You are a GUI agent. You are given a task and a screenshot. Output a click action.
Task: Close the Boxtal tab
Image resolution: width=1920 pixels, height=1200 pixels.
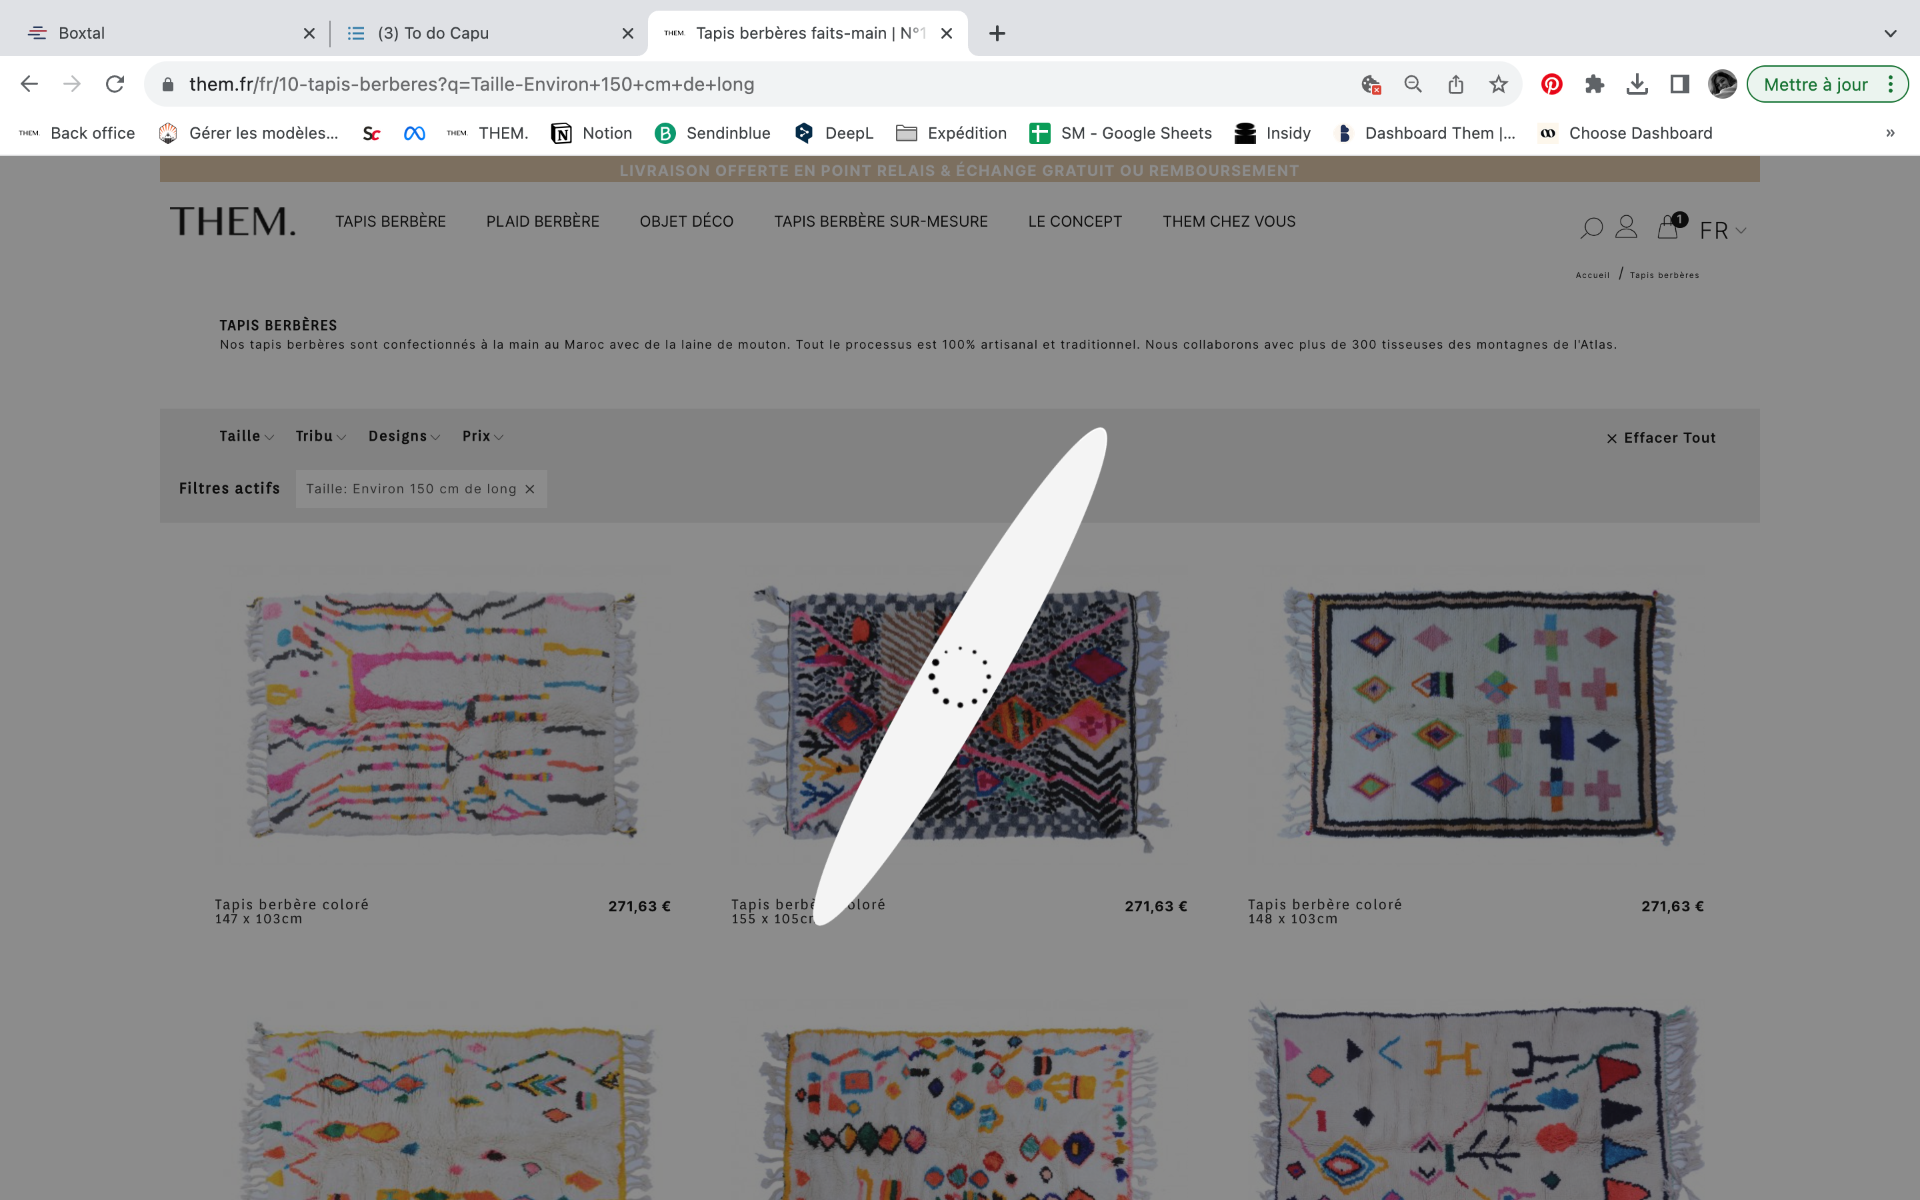(309, 33)
